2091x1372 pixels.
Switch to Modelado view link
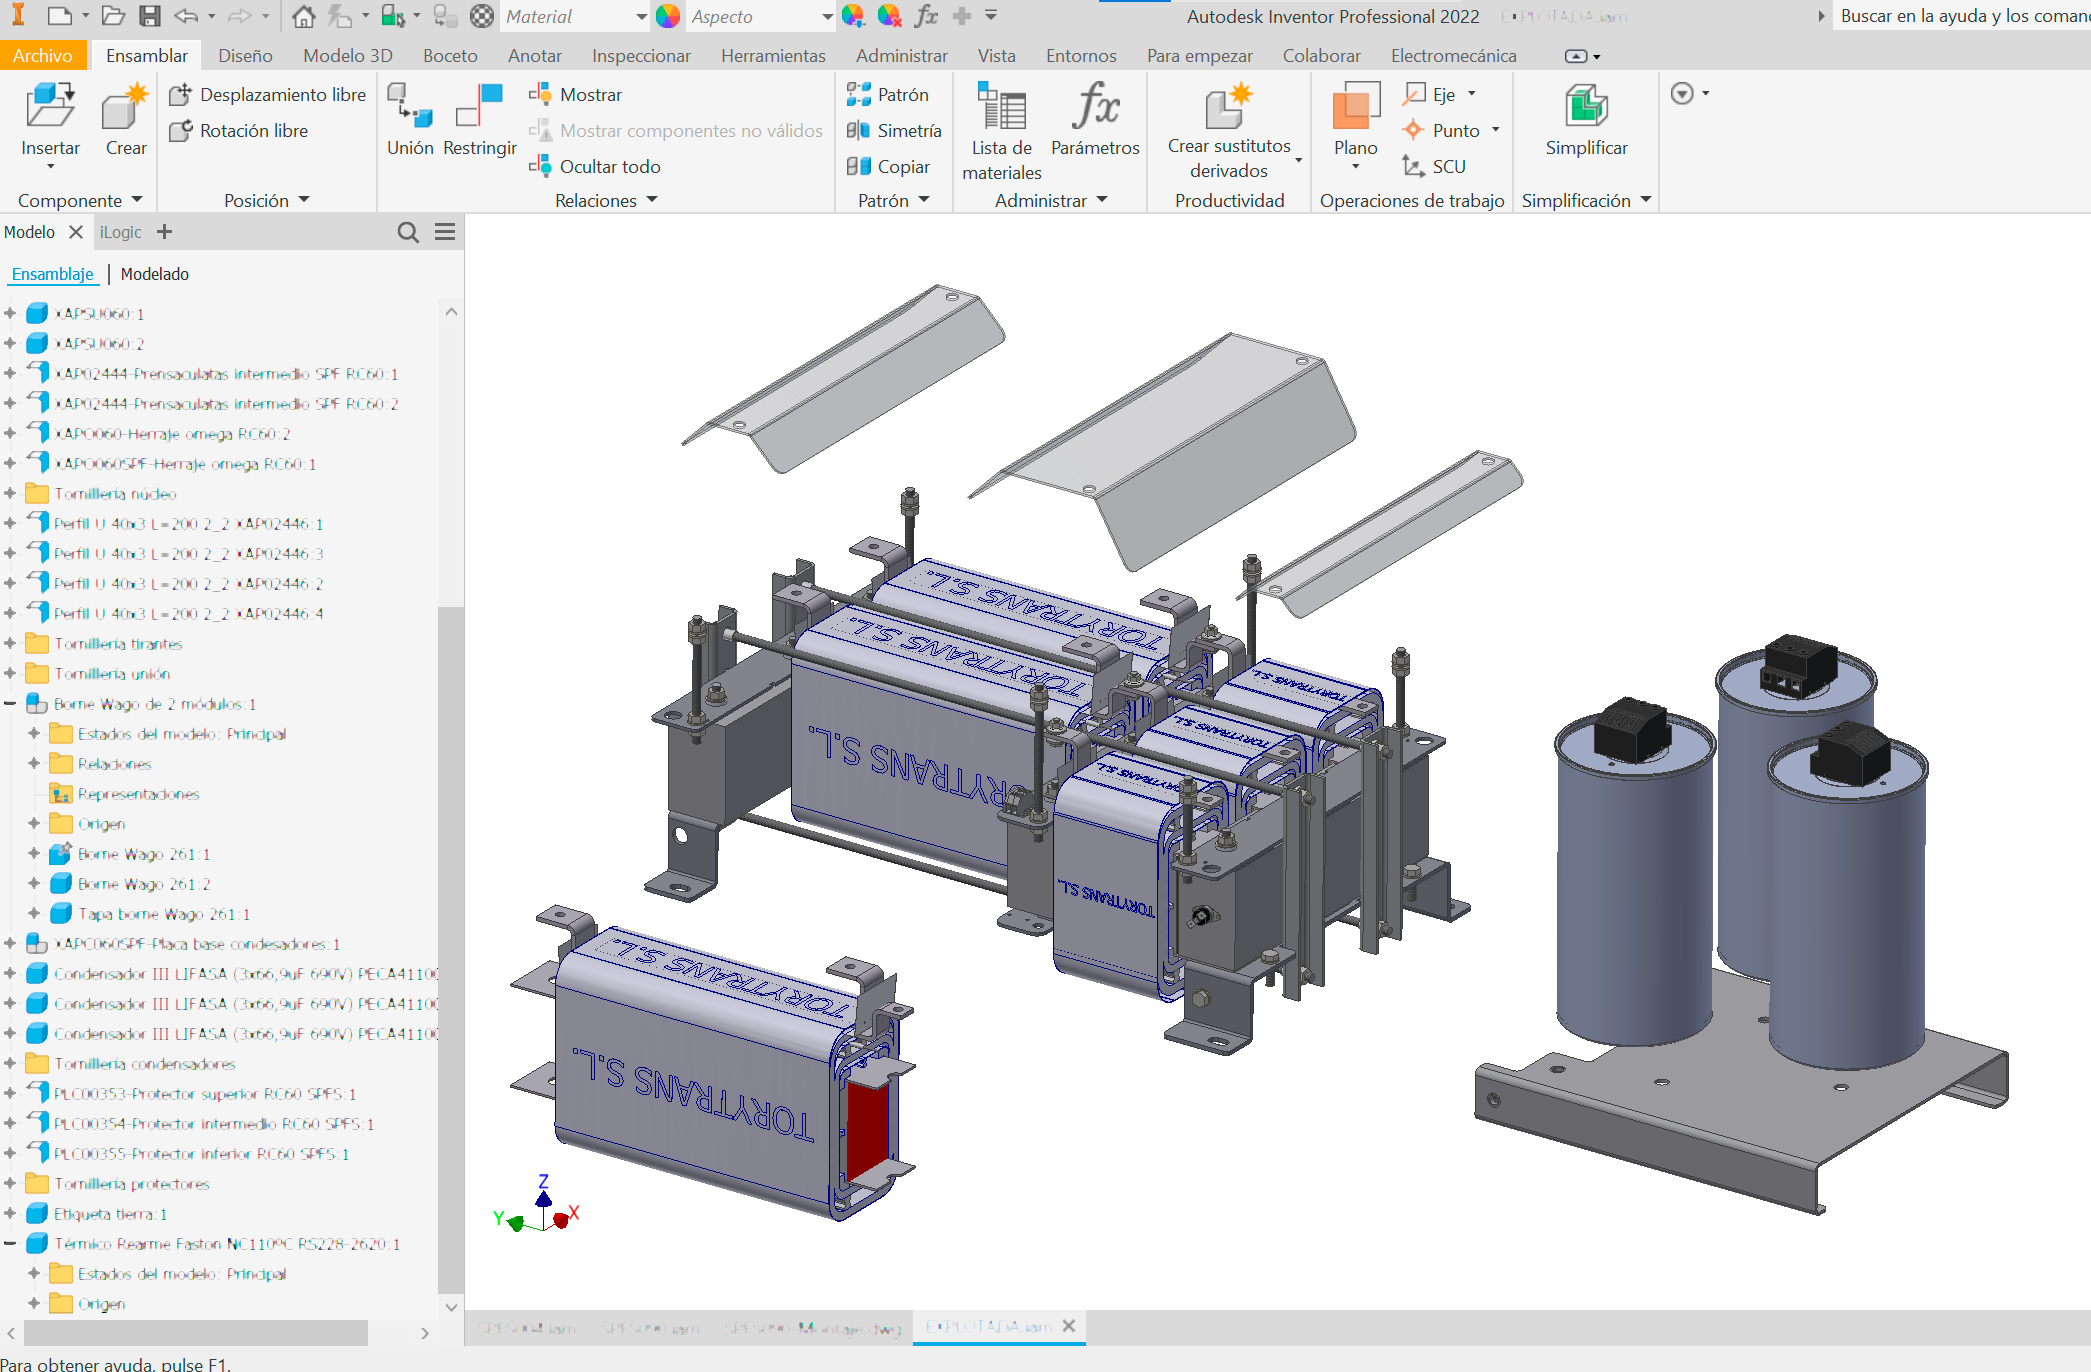(154, 274)
